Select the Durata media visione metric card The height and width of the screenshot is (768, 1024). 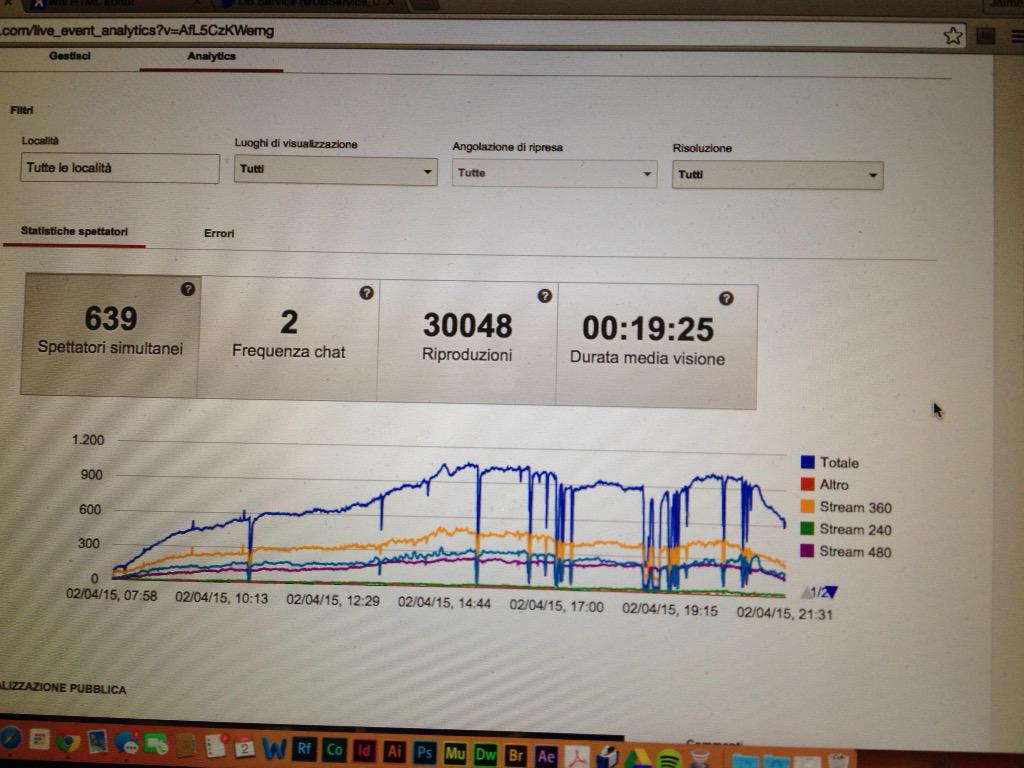(656, 345)
